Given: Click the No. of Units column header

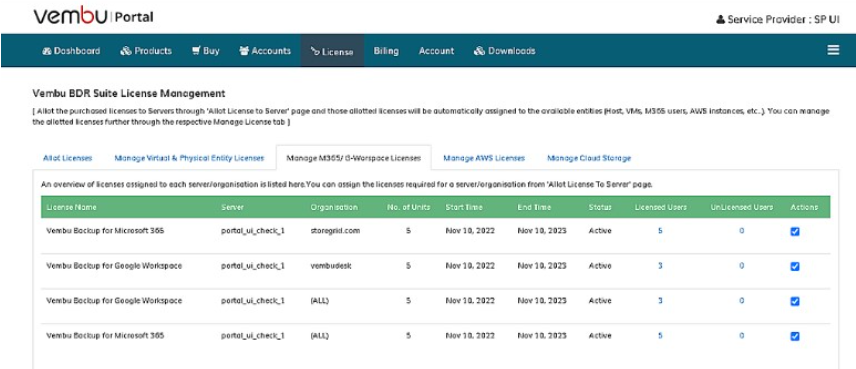Looking at the screenshot, I should [x=408, y=207].
